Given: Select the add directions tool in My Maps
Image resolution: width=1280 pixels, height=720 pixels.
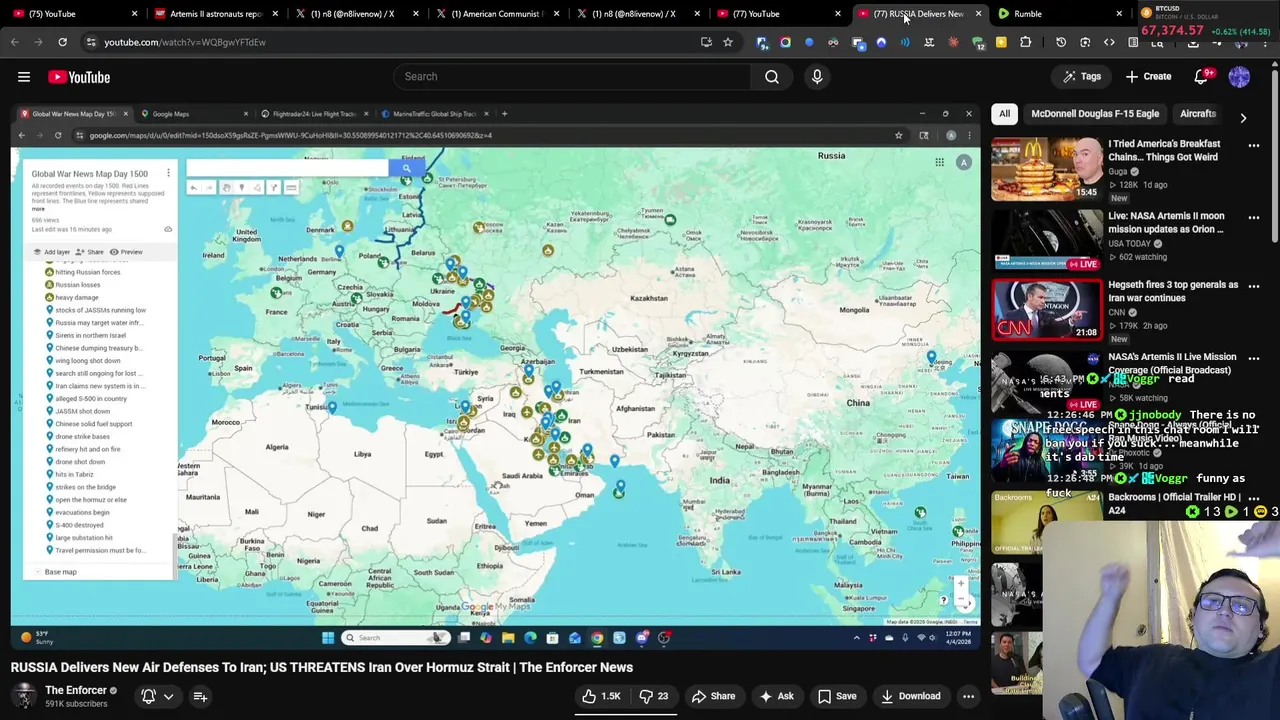Looking at the screenshot, I should [x=273, y=188].
